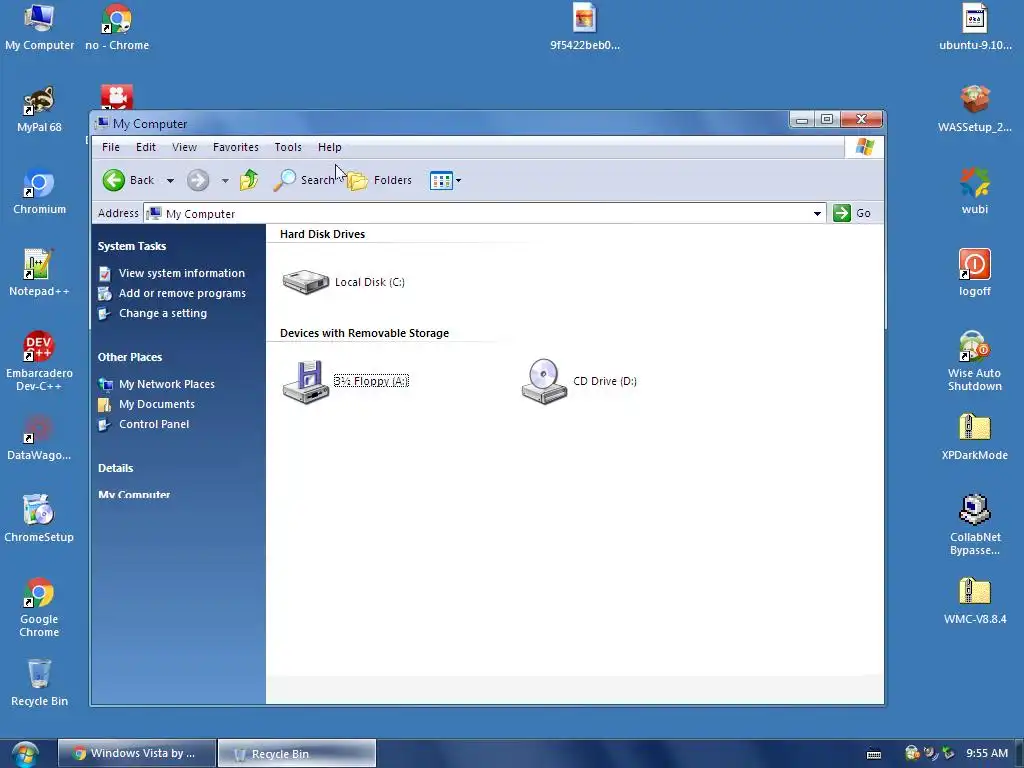
Task: Select the no - Chrome desktop shortcut
Action: (117, 27)
